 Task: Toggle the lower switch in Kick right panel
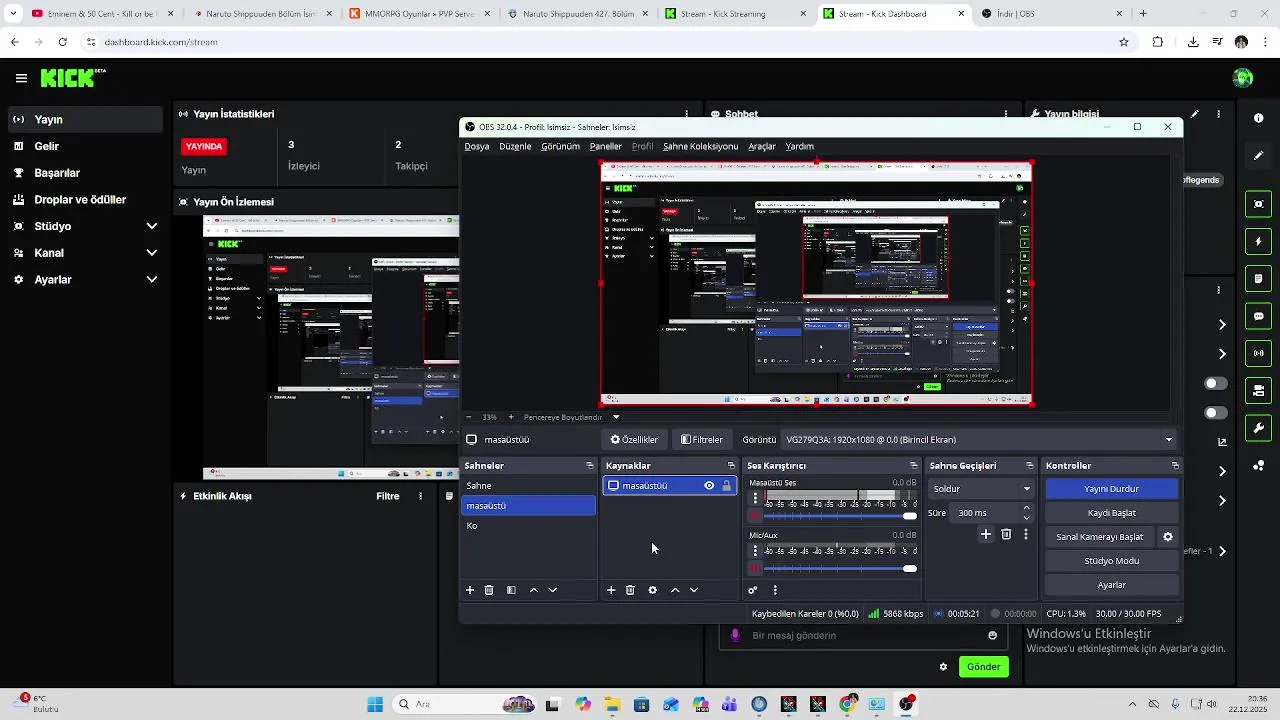point(1216,413)
